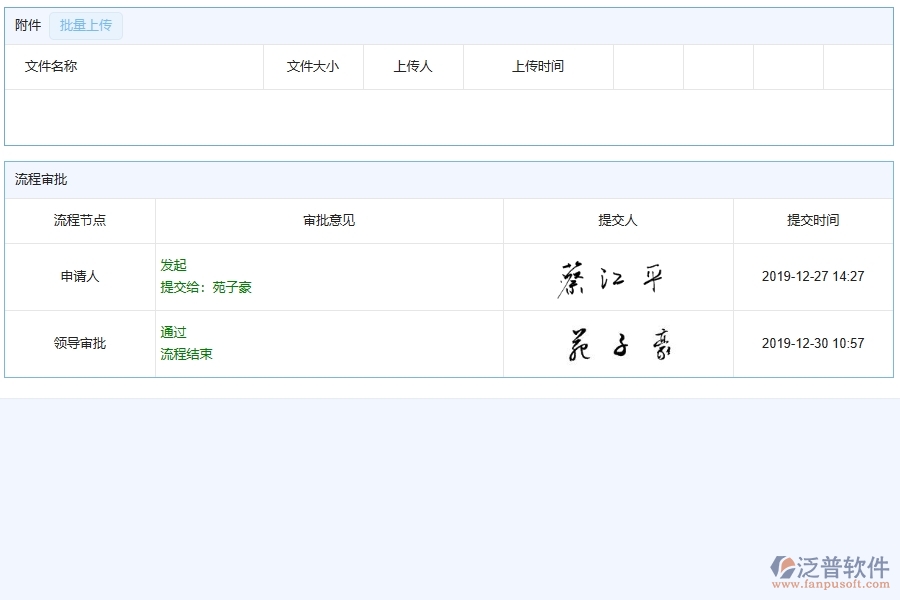
Task: Click the 上传时间 column header
Action: (x=537, y=67)
